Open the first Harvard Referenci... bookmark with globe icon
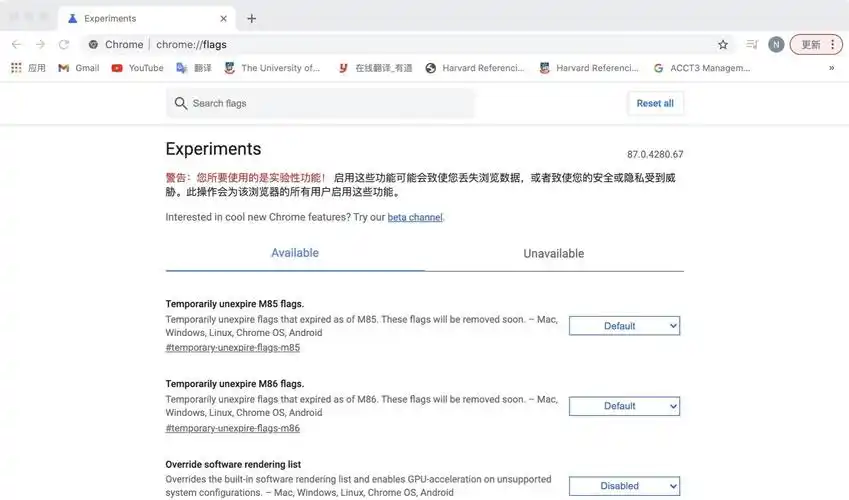Viewport: 849px width, 500px height. [x=475, y=68]
